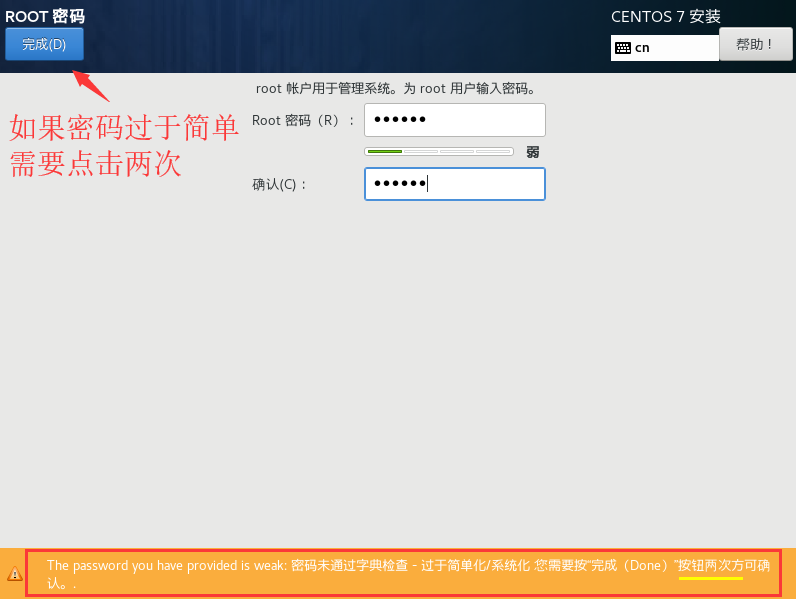The width and height of the screenshot is (796, 599).
Task: Click the warning triangle icon in bottom bar
Action: coord(14,574)
